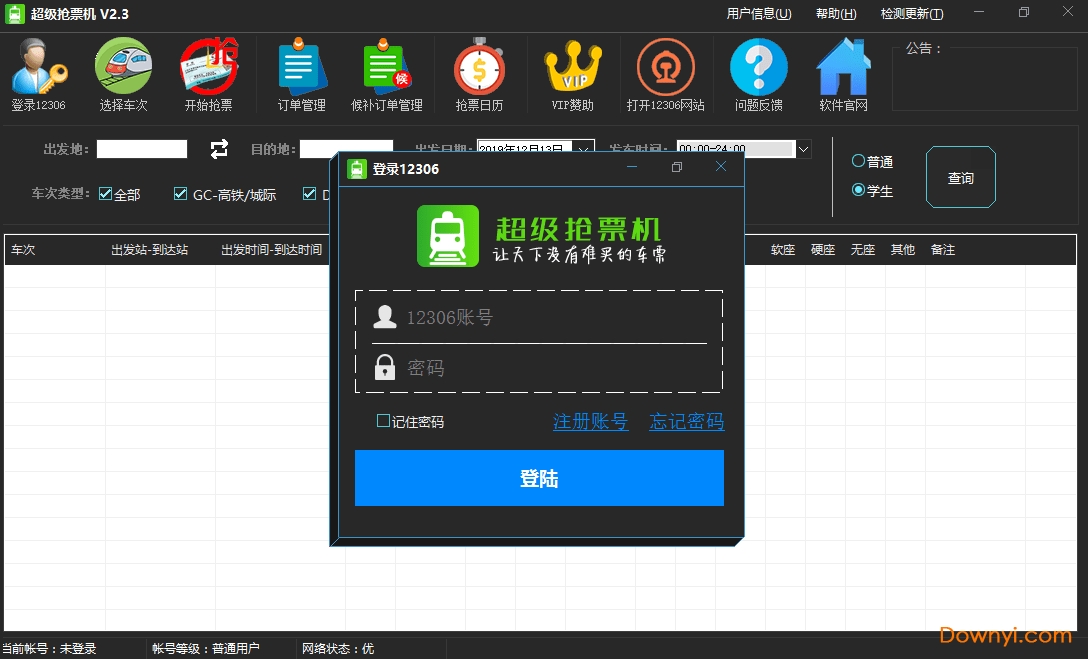1088x659 pixels.
Task: Open 候补订单管理 waitlist order manager
Action: [x=387, y=70]
